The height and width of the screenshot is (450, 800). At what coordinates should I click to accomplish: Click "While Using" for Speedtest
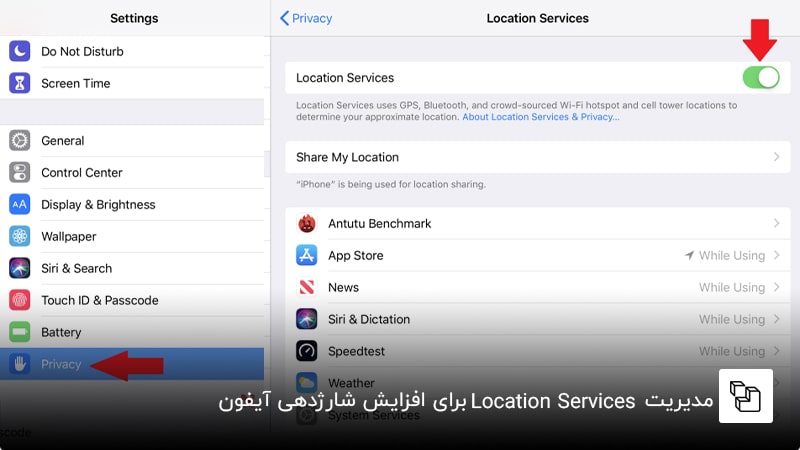pos(732,351)
